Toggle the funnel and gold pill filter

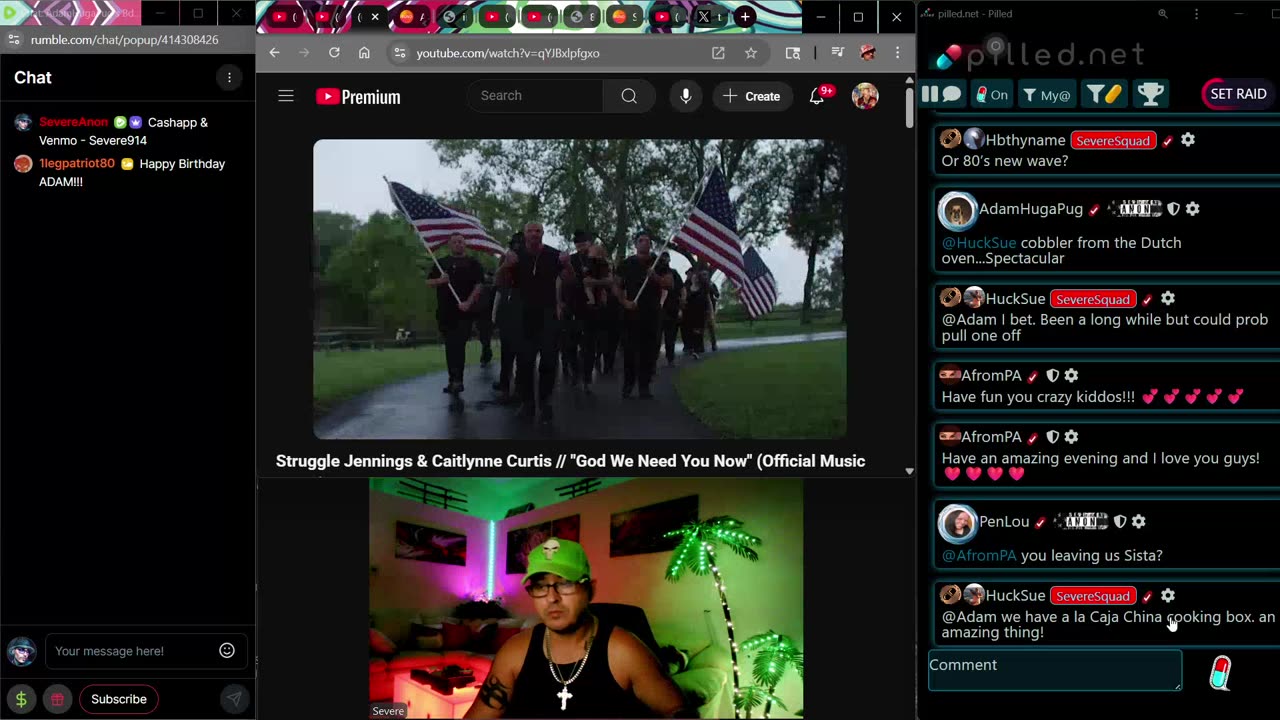click(1104, 95)
